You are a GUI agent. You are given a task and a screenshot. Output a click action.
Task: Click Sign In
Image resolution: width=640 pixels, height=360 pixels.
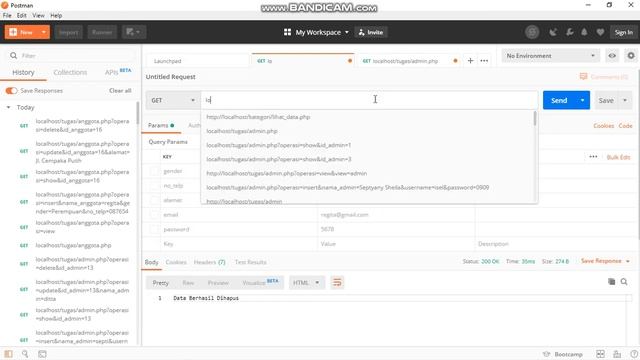623,32
